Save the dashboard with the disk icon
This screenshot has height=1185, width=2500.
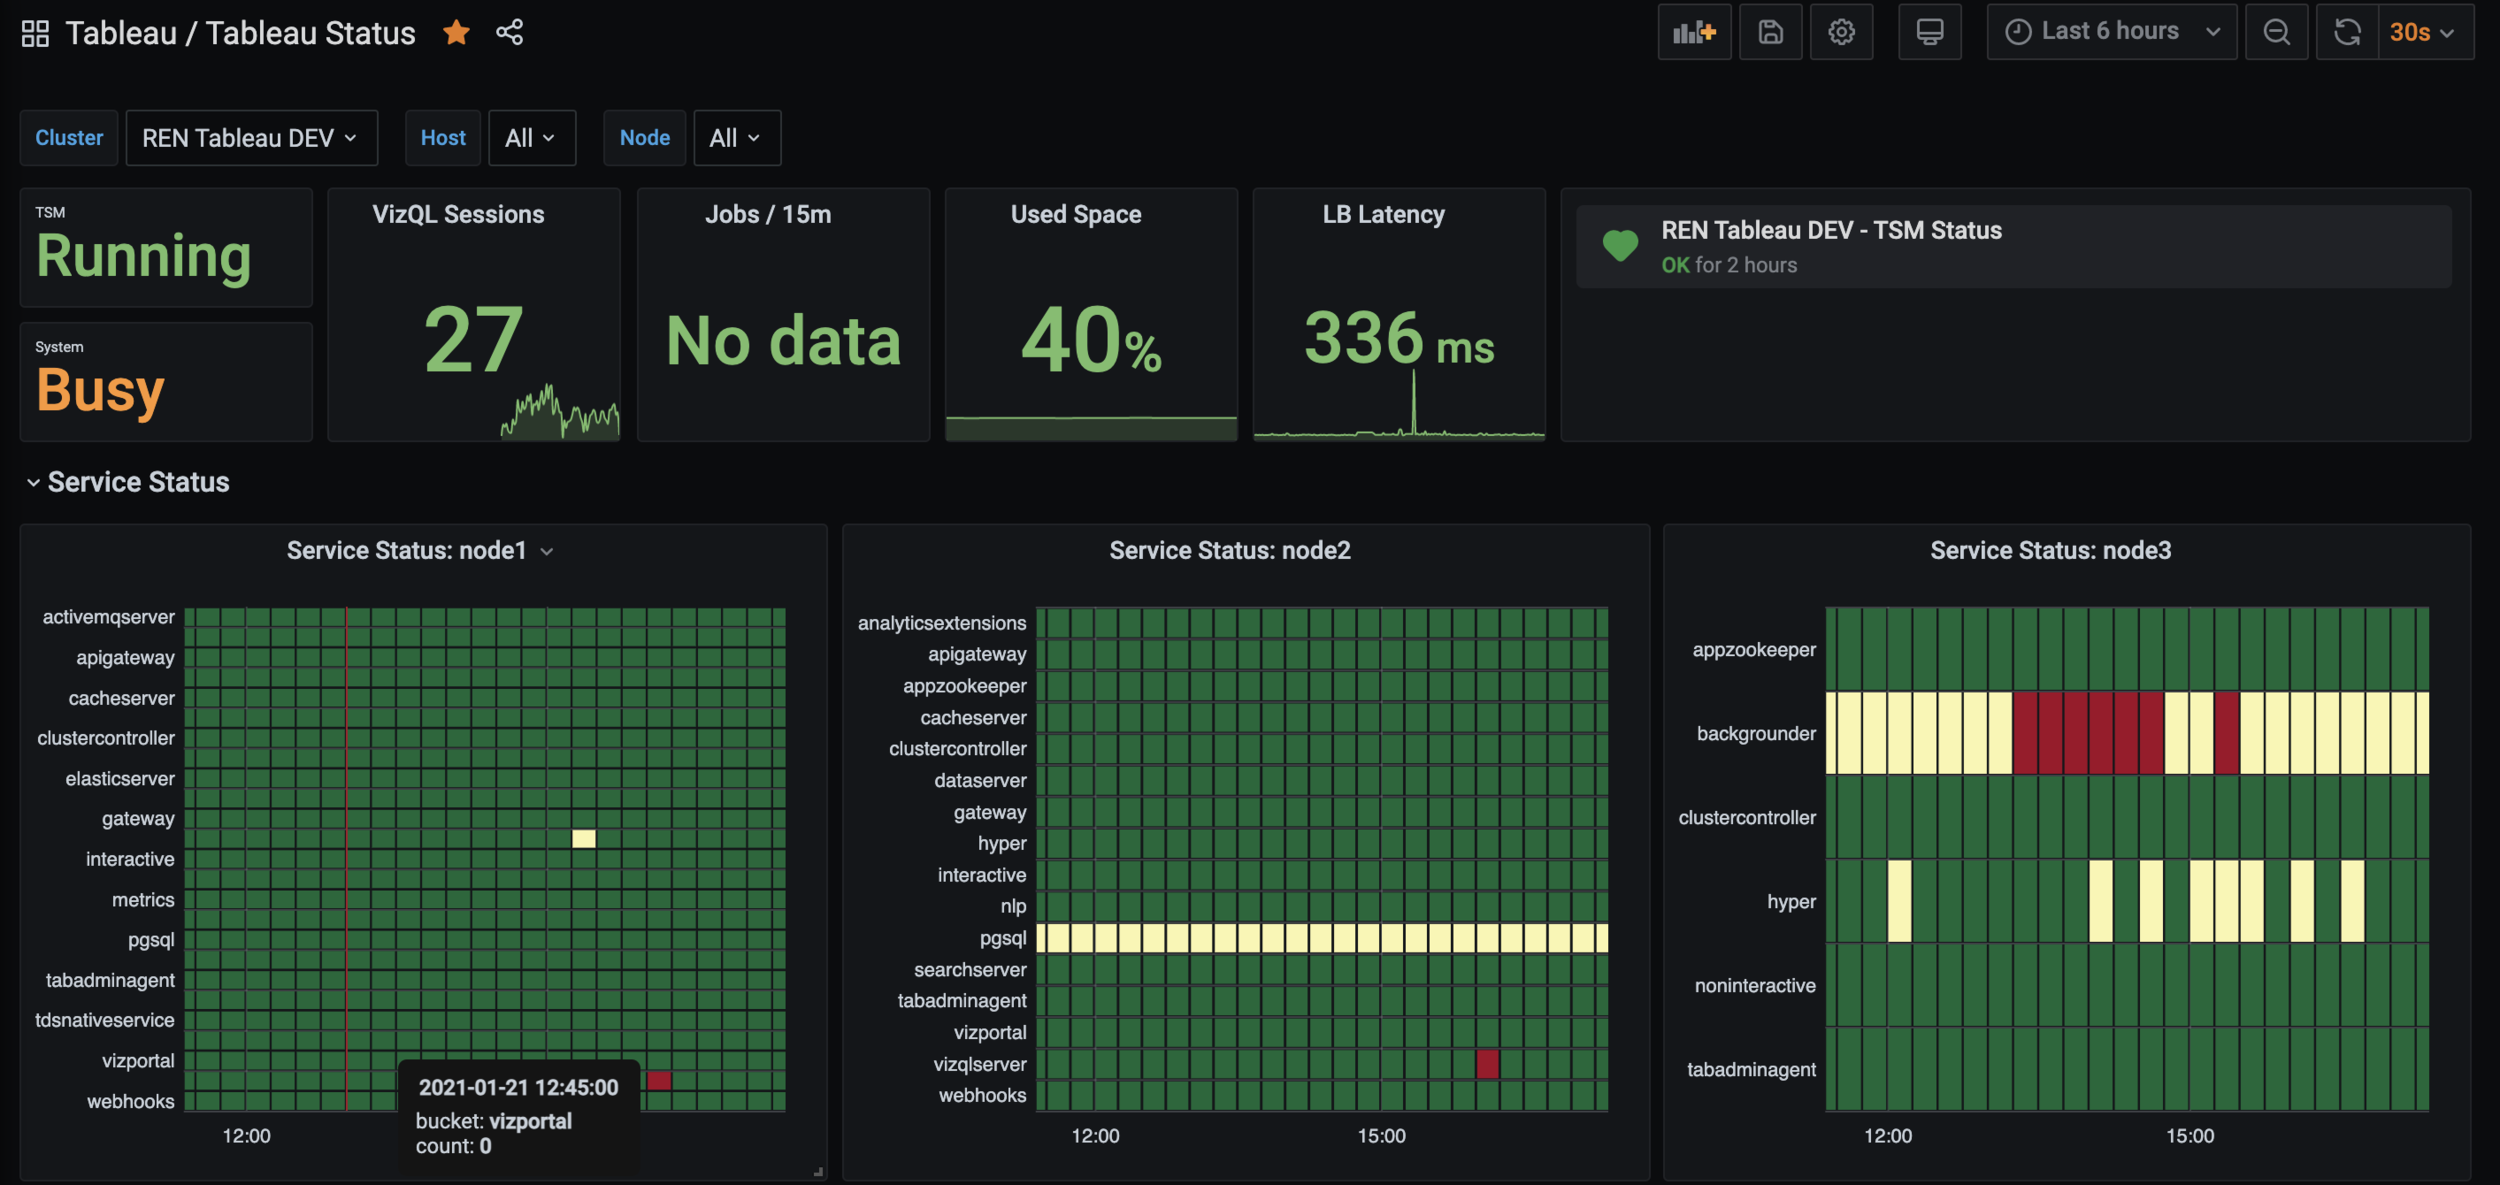[1770, 32]
